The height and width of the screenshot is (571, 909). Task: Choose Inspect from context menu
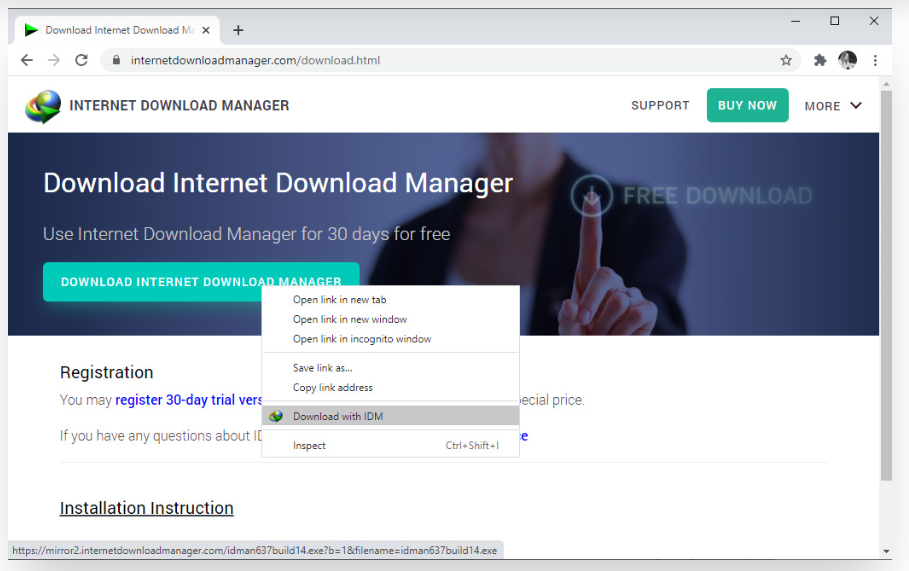click(390, 445)
